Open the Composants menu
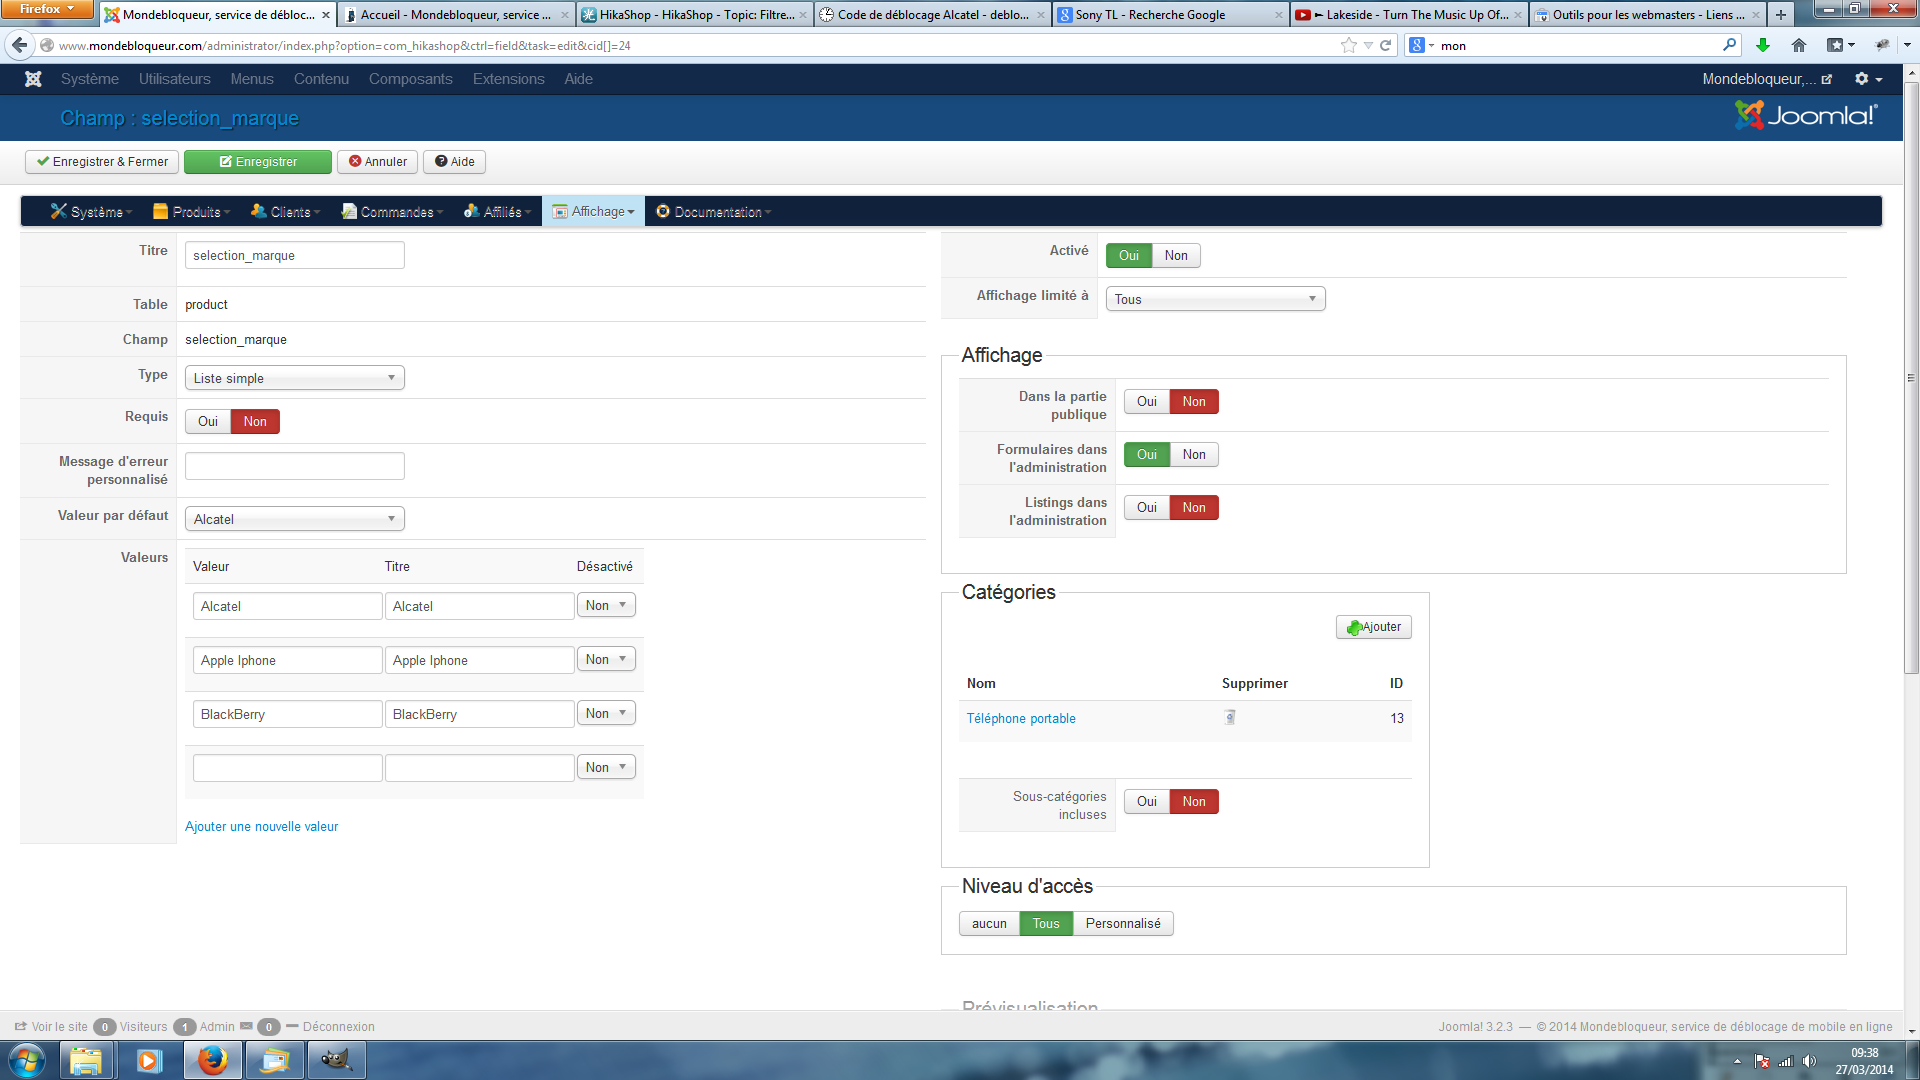 pos(410,79)
